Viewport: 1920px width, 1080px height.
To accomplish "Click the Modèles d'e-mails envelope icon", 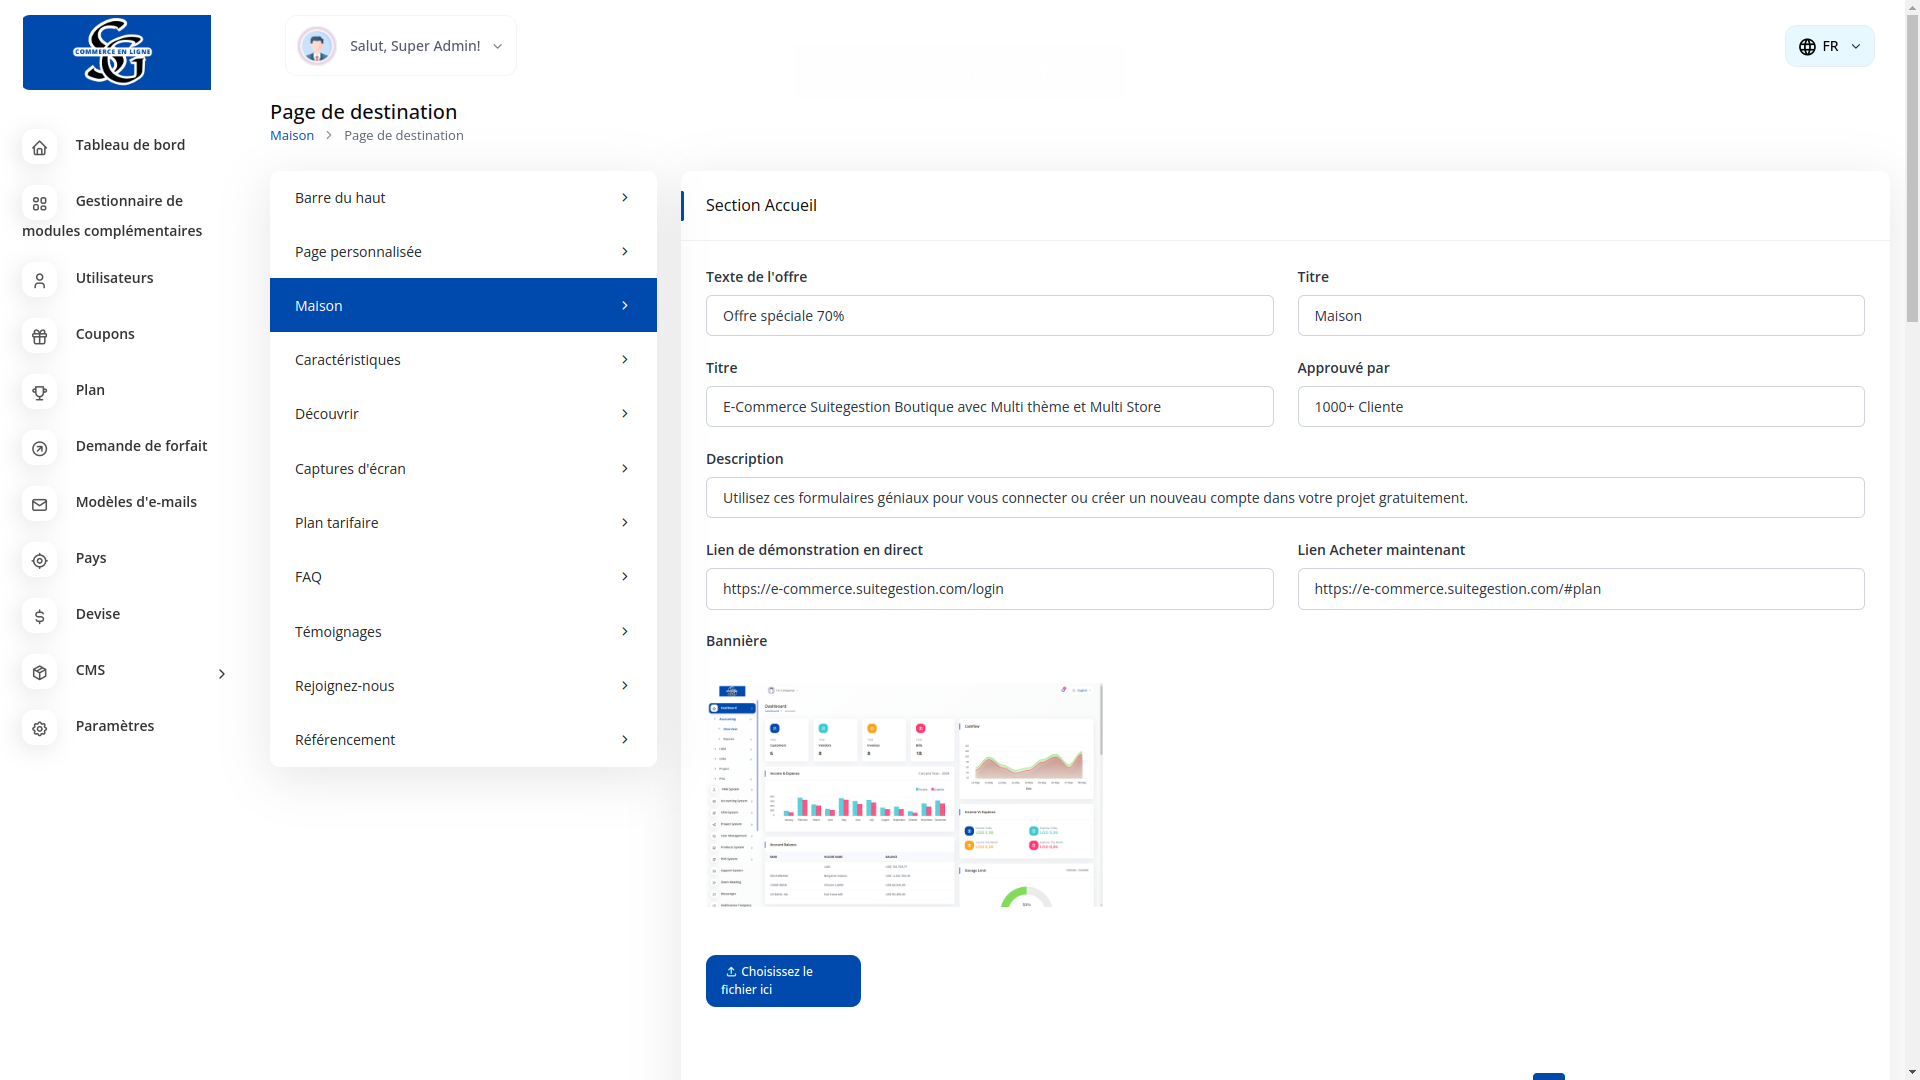I will [40, 504].
